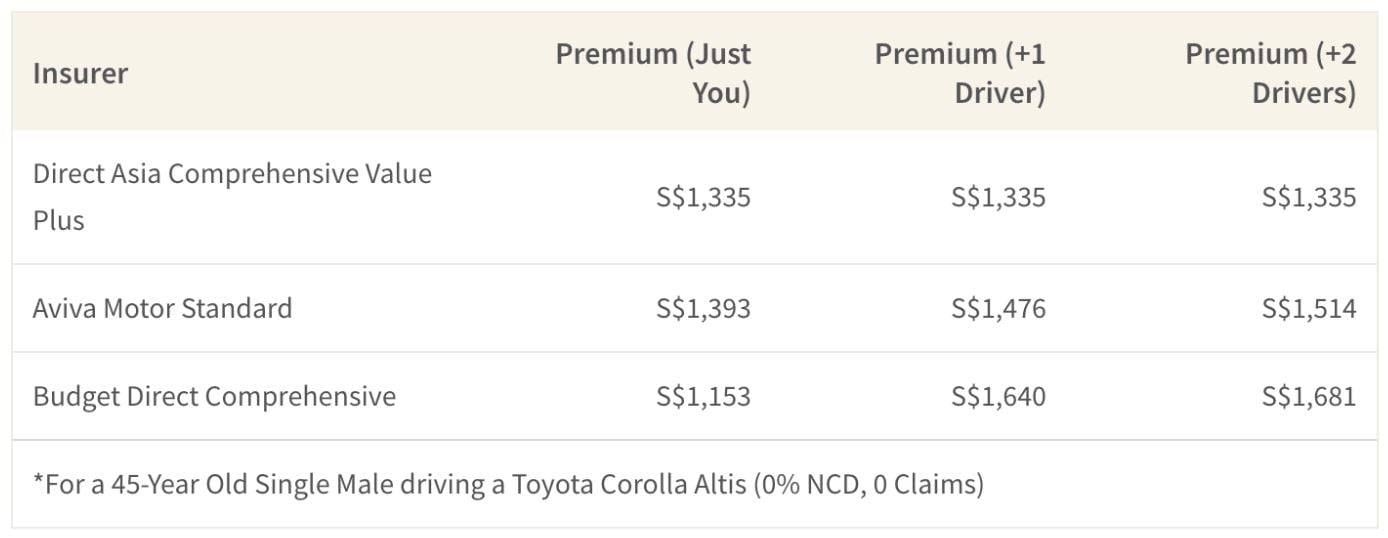Click Aviva premium S$1,476
Screen dimensions: 1388x538
pos(998,308)
